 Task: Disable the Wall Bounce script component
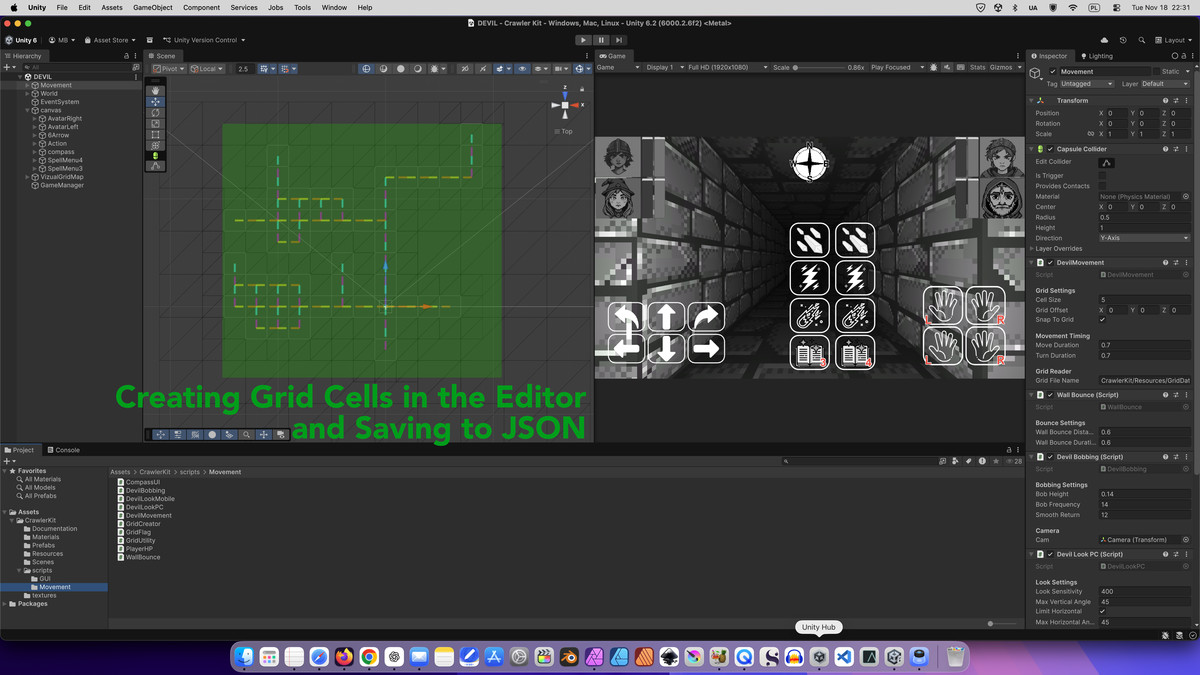pyautogui.click(x=1052, y=394)
